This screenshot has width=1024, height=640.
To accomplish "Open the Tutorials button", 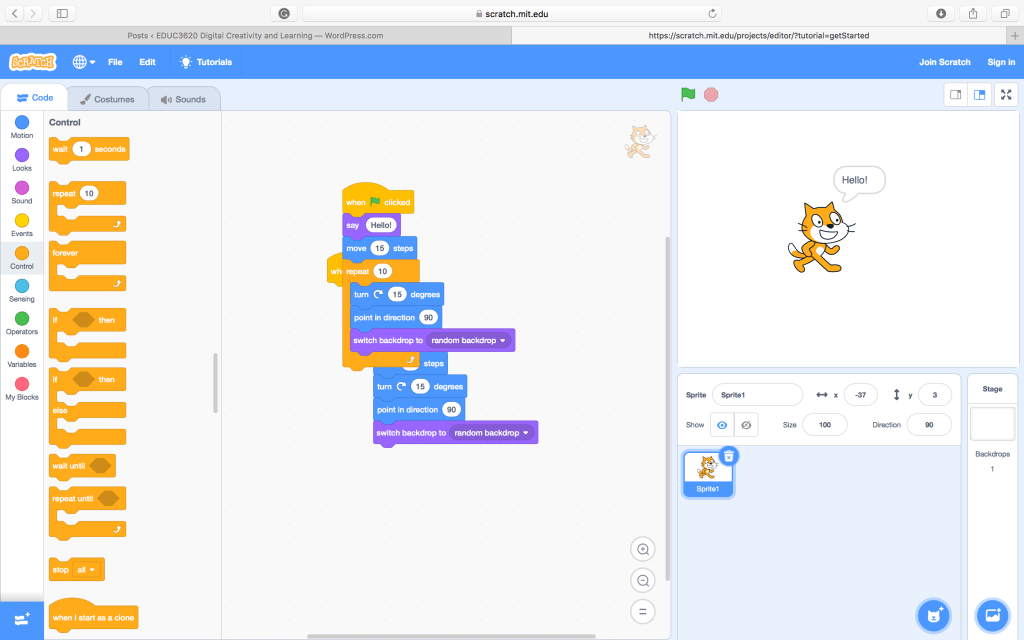I will [x=206, y=62].
